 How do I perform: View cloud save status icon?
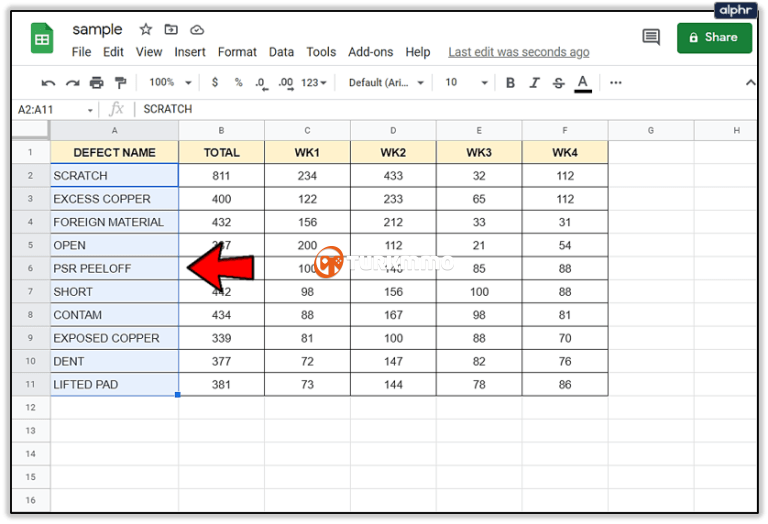pyautogui.click(x=197, y=30)
